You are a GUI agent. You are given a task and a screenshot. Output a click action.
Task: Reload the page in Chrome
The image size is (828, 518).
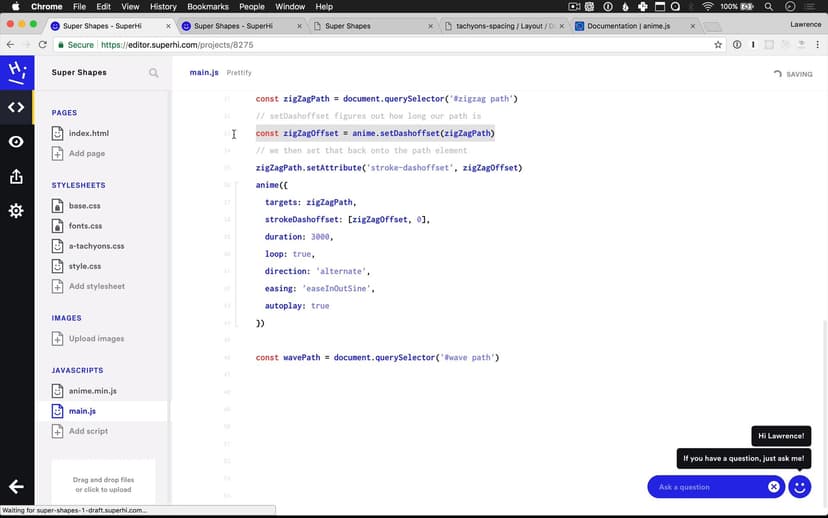pyautogui.click(x=43, y=45)
